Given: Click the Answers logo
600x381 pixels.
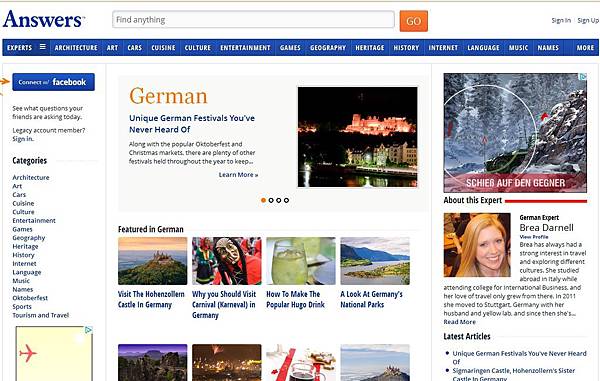Looking at the screenshot, I should tap(44, 19).
